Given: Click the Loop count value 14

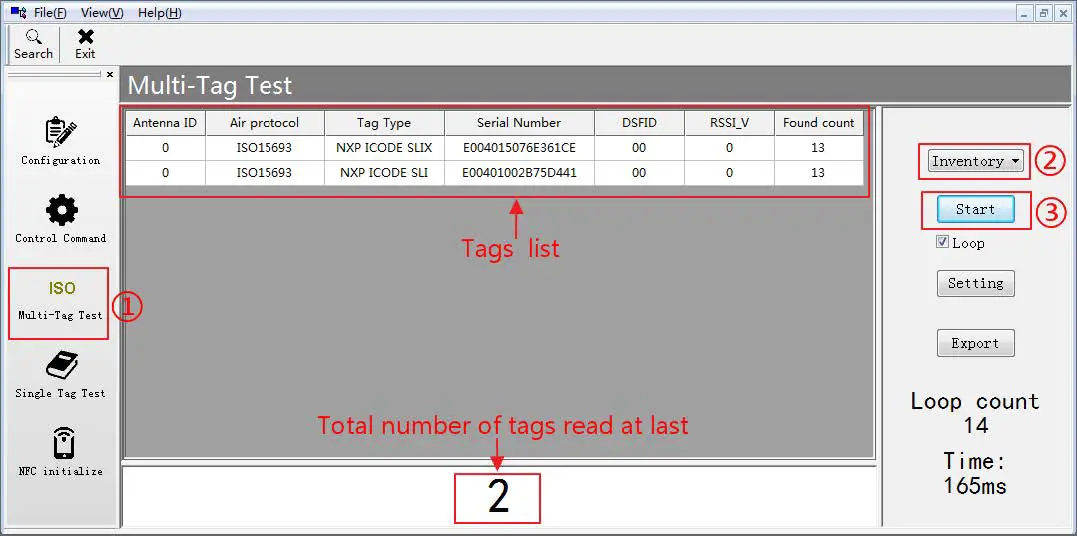Looking at the screenshot, I should click(x=975, y=425).
